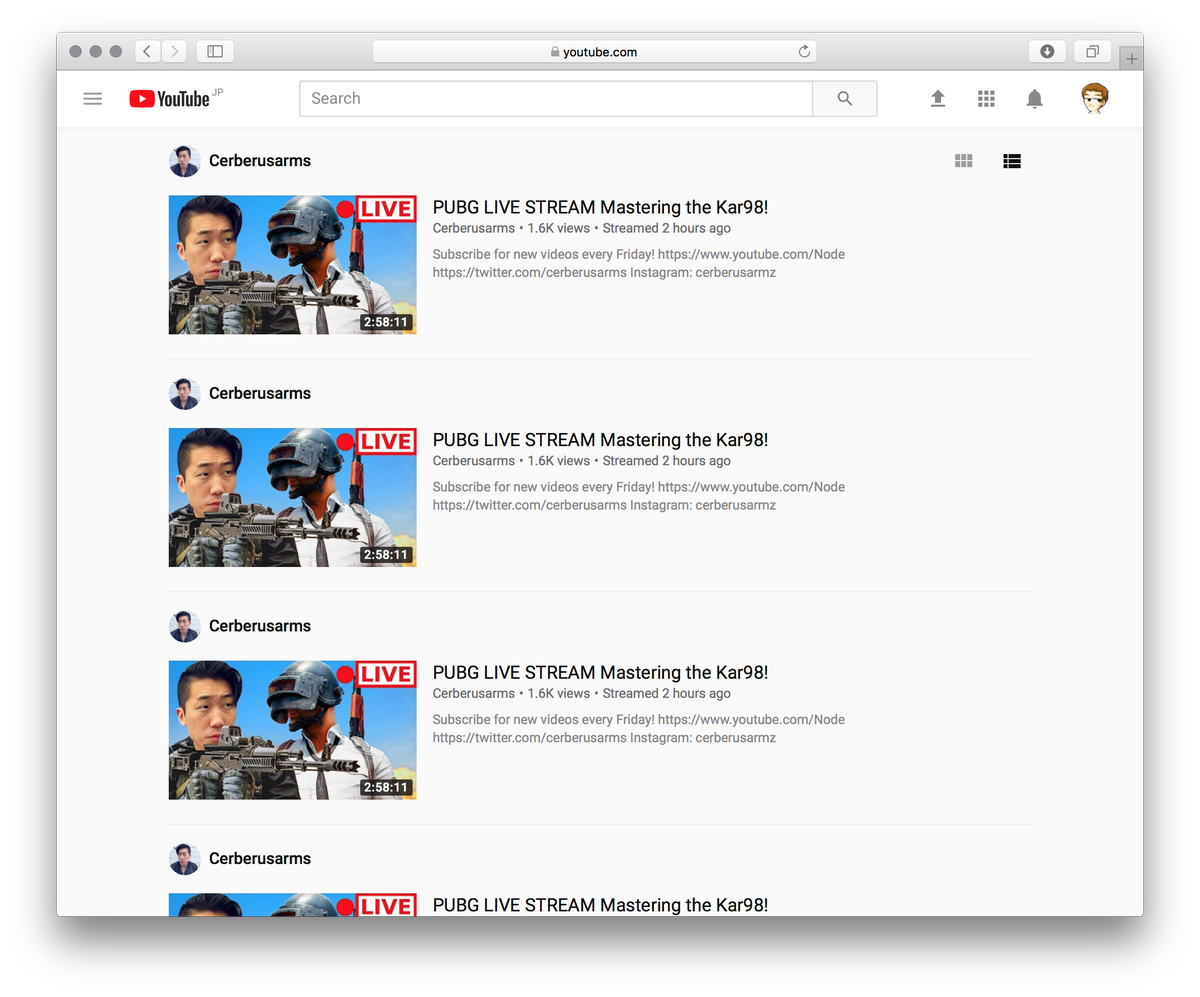Viewport: 1200px width, 997px height.
Task: Go back using Safari's back arrow
Action: (147, 51)
